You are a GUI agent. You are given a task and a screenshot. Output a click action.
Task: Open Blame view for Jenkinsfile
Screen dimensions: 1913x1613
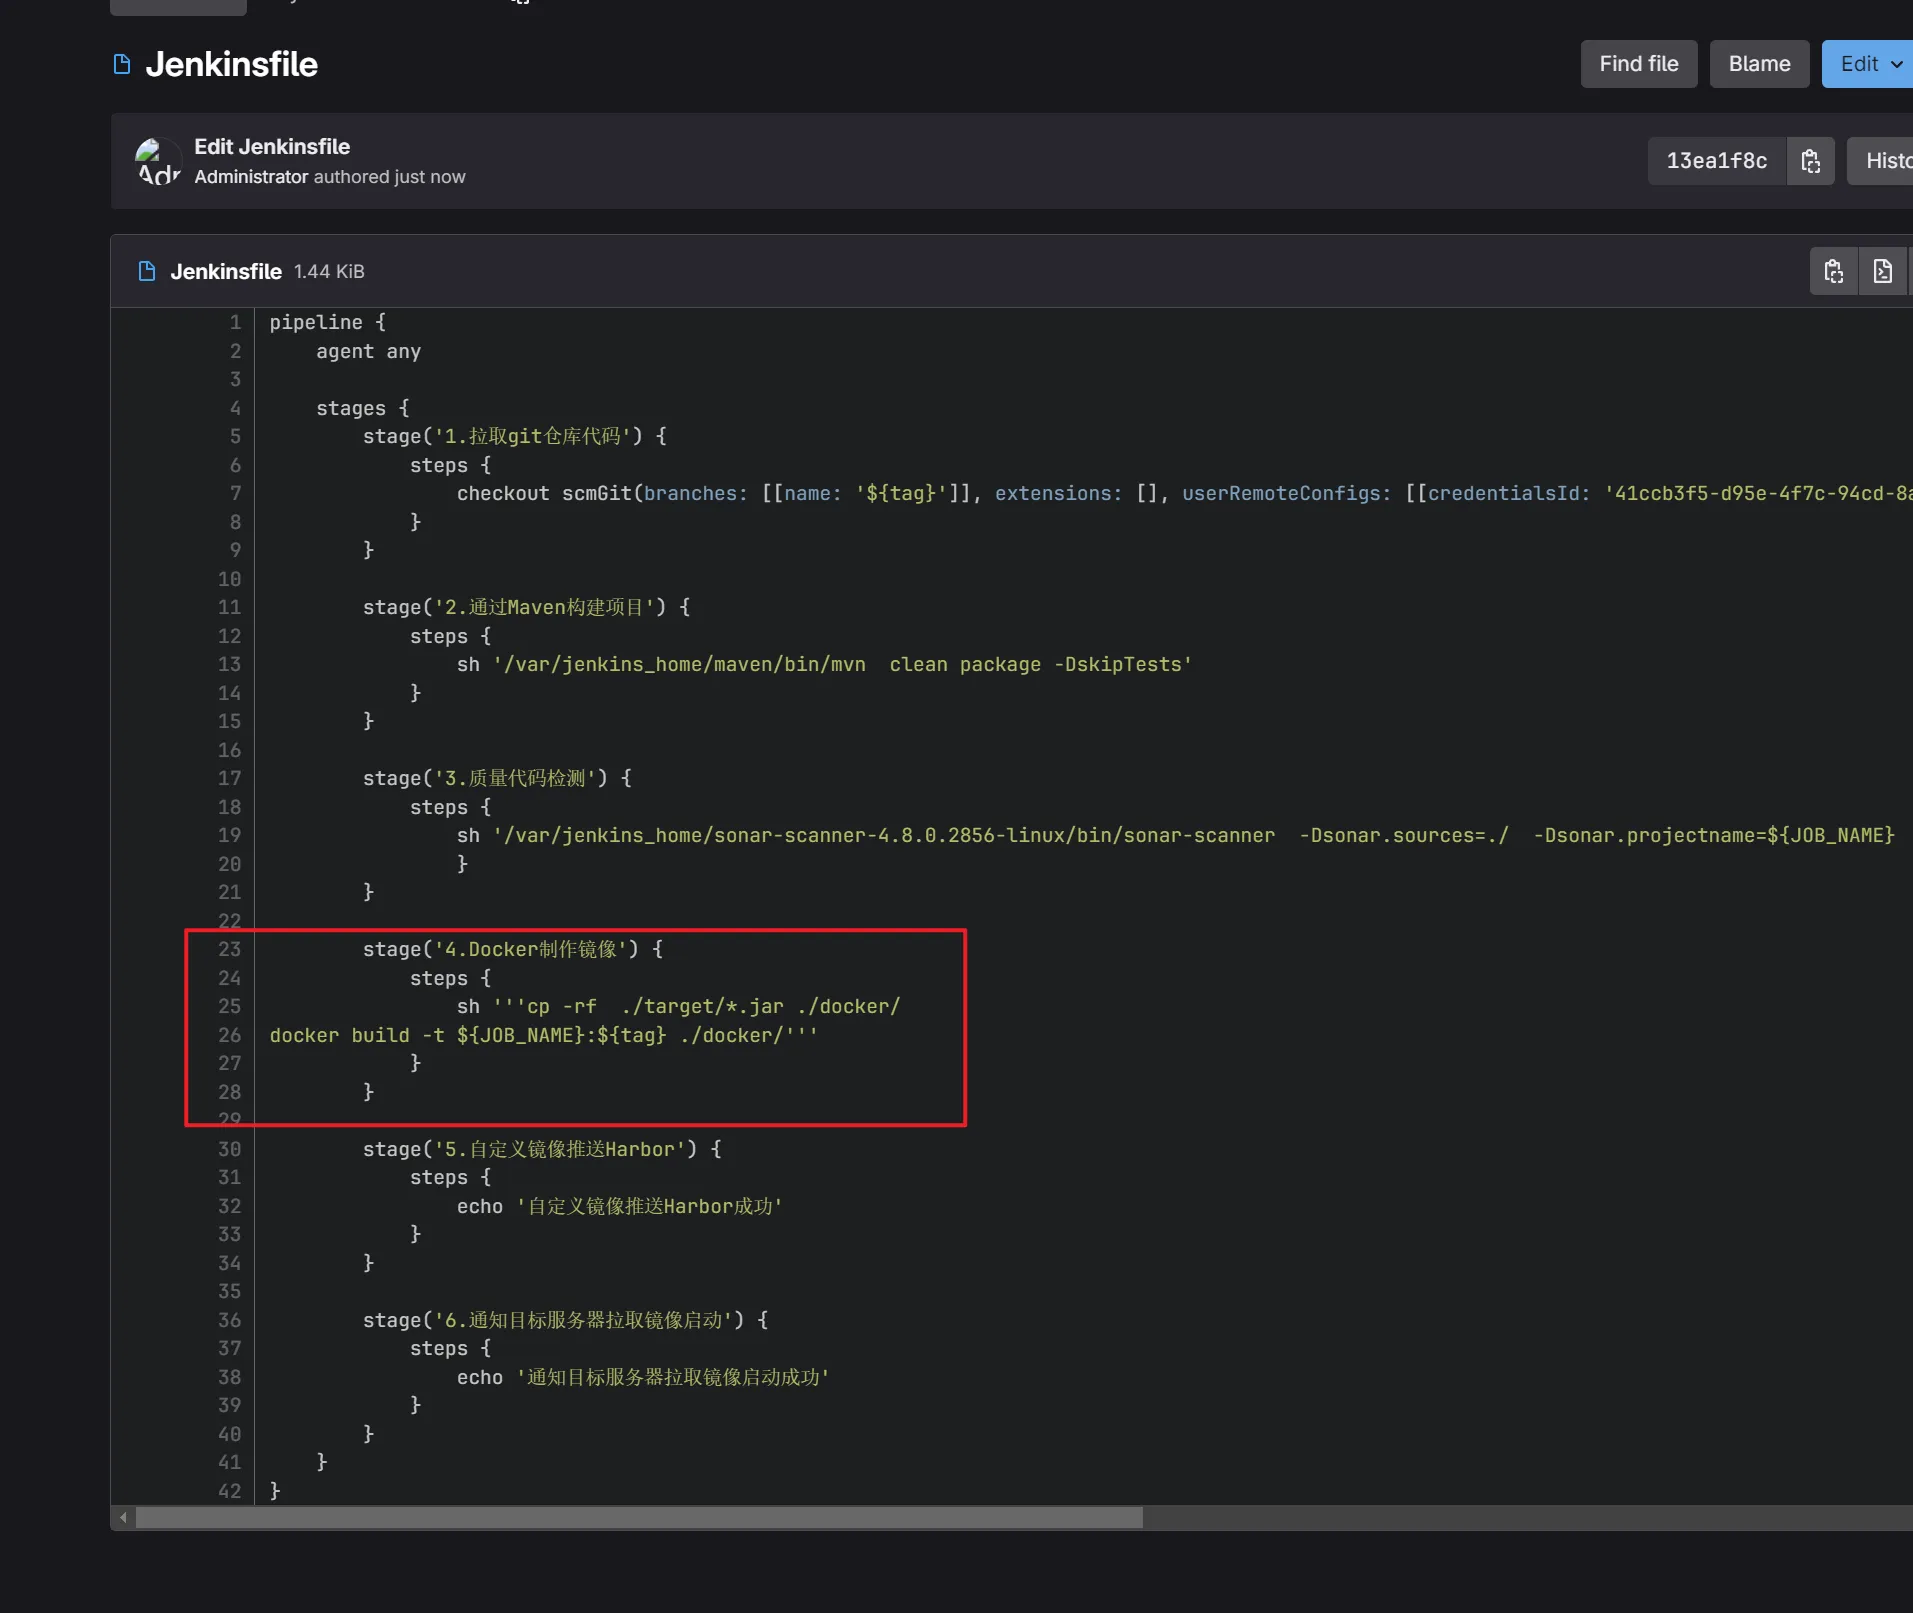tap(1758, 64)
